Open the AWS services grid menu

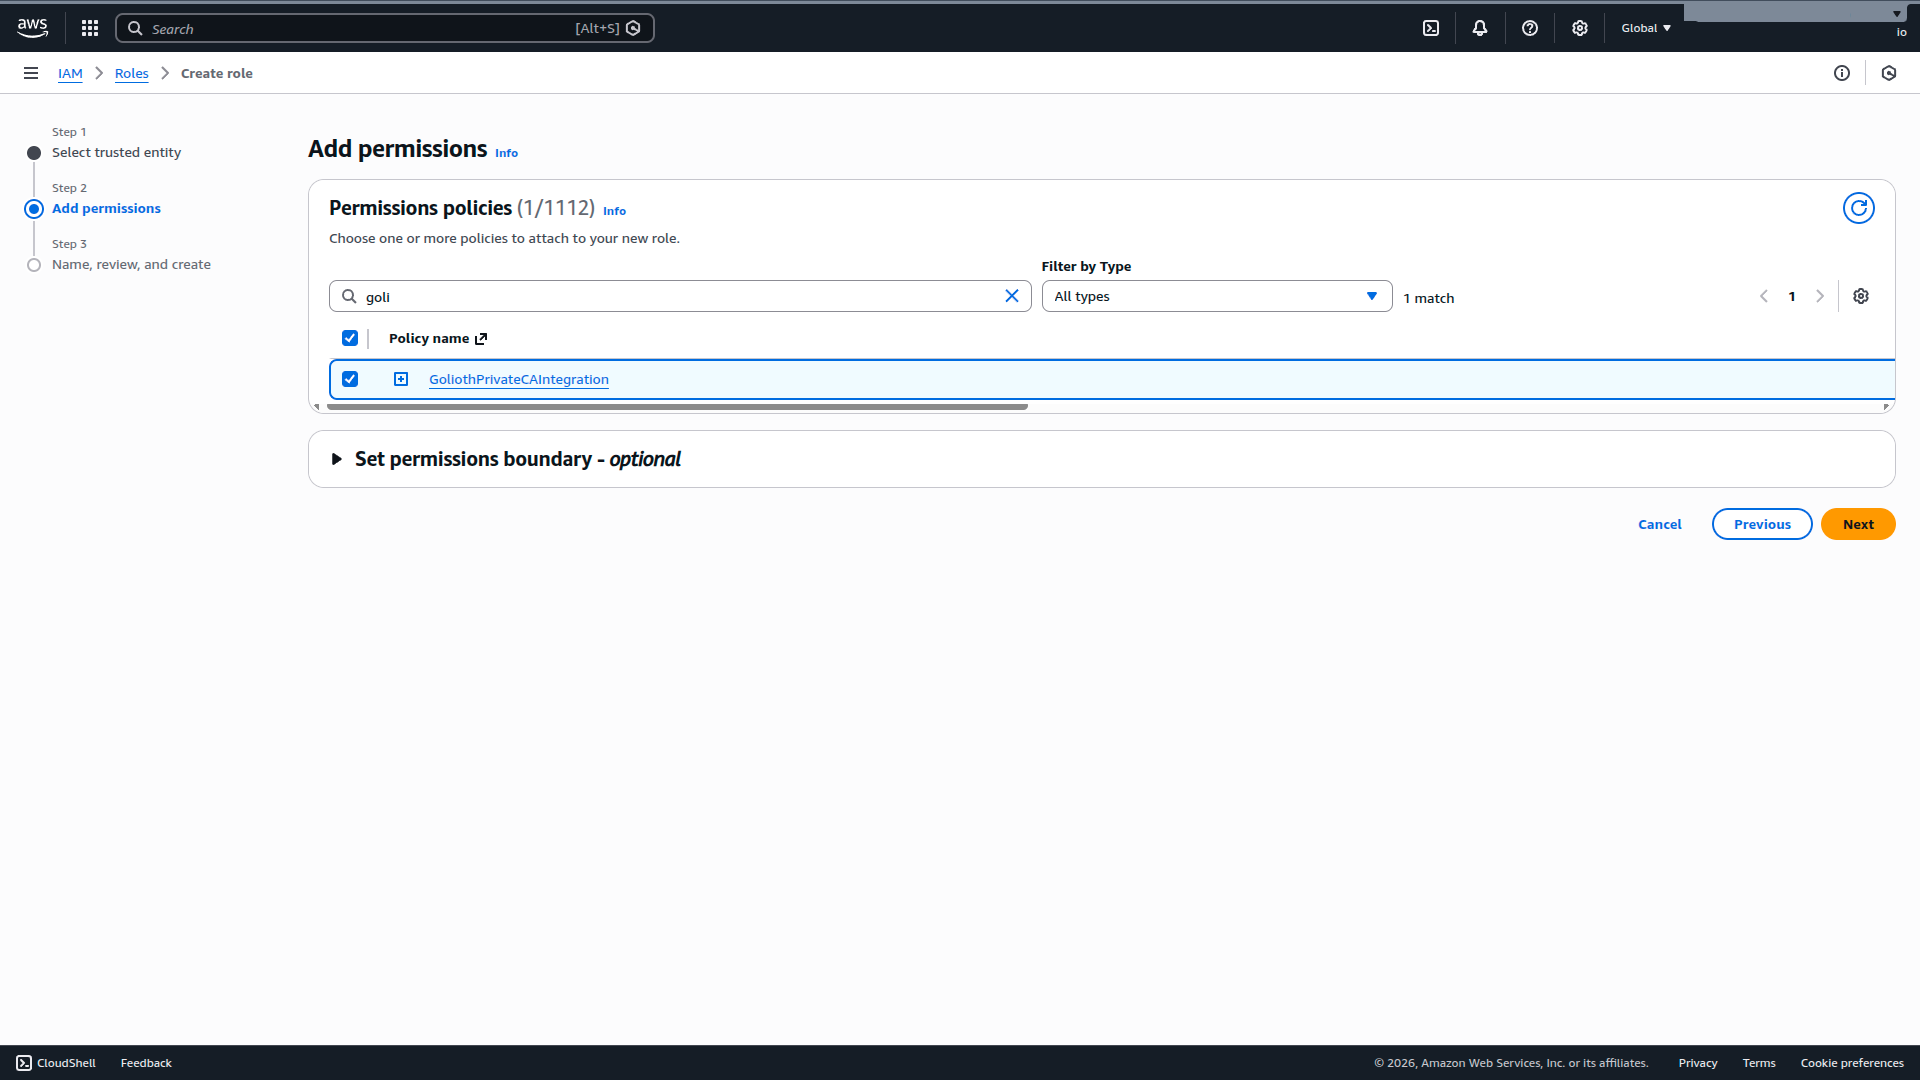pyautogui.click(x=90, y=28)
